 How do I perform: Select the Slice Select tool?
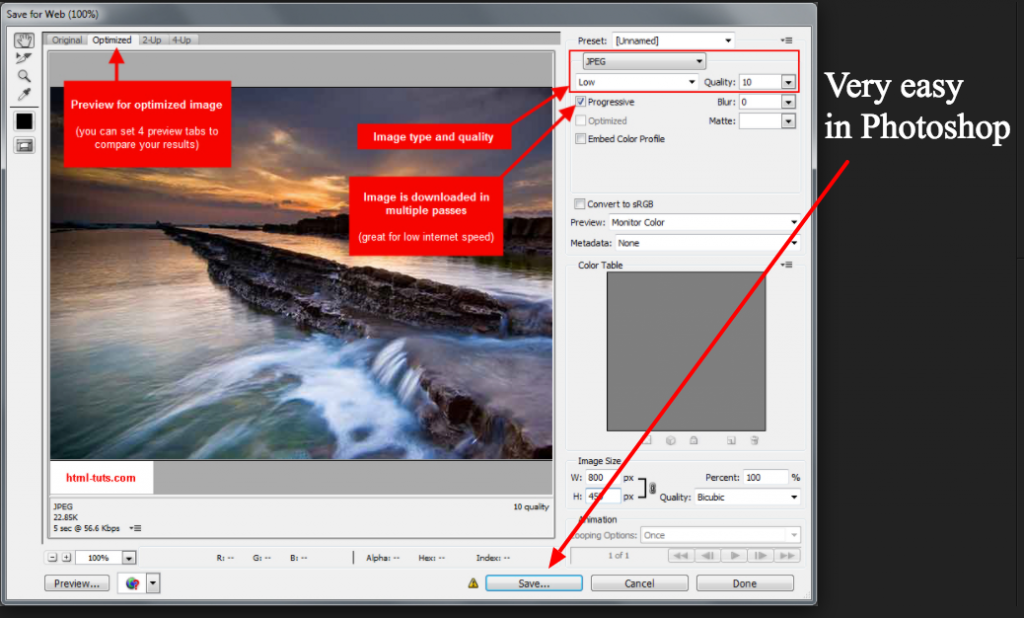tap(24, 59)
